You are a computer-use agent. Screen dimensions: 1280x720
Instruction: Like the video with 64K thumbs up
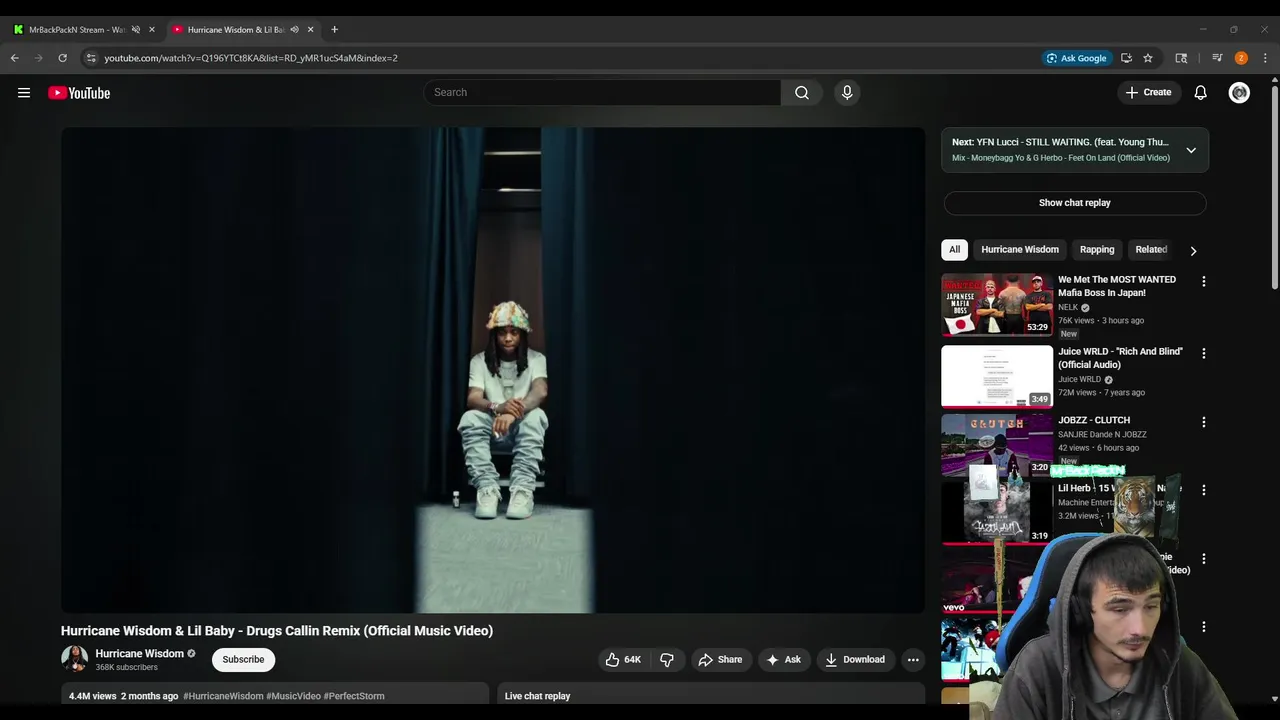[x=622, y=659]
